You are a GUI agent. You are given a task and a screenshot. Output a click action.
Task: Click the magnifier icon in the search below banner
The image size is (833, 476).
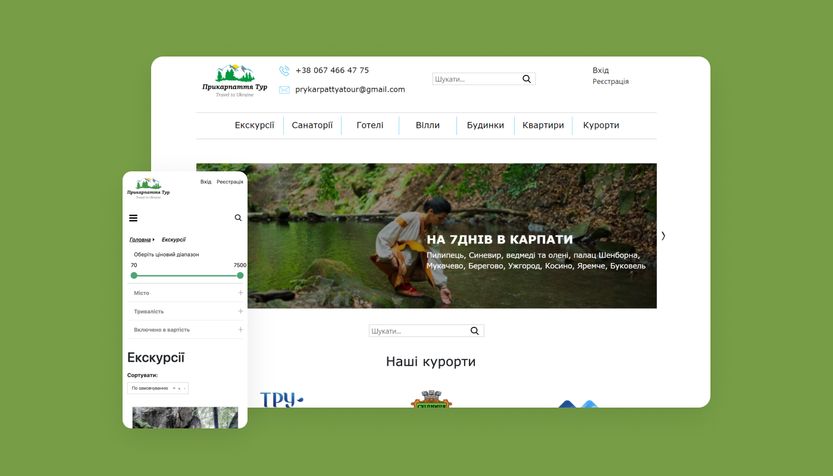[475, 331]
